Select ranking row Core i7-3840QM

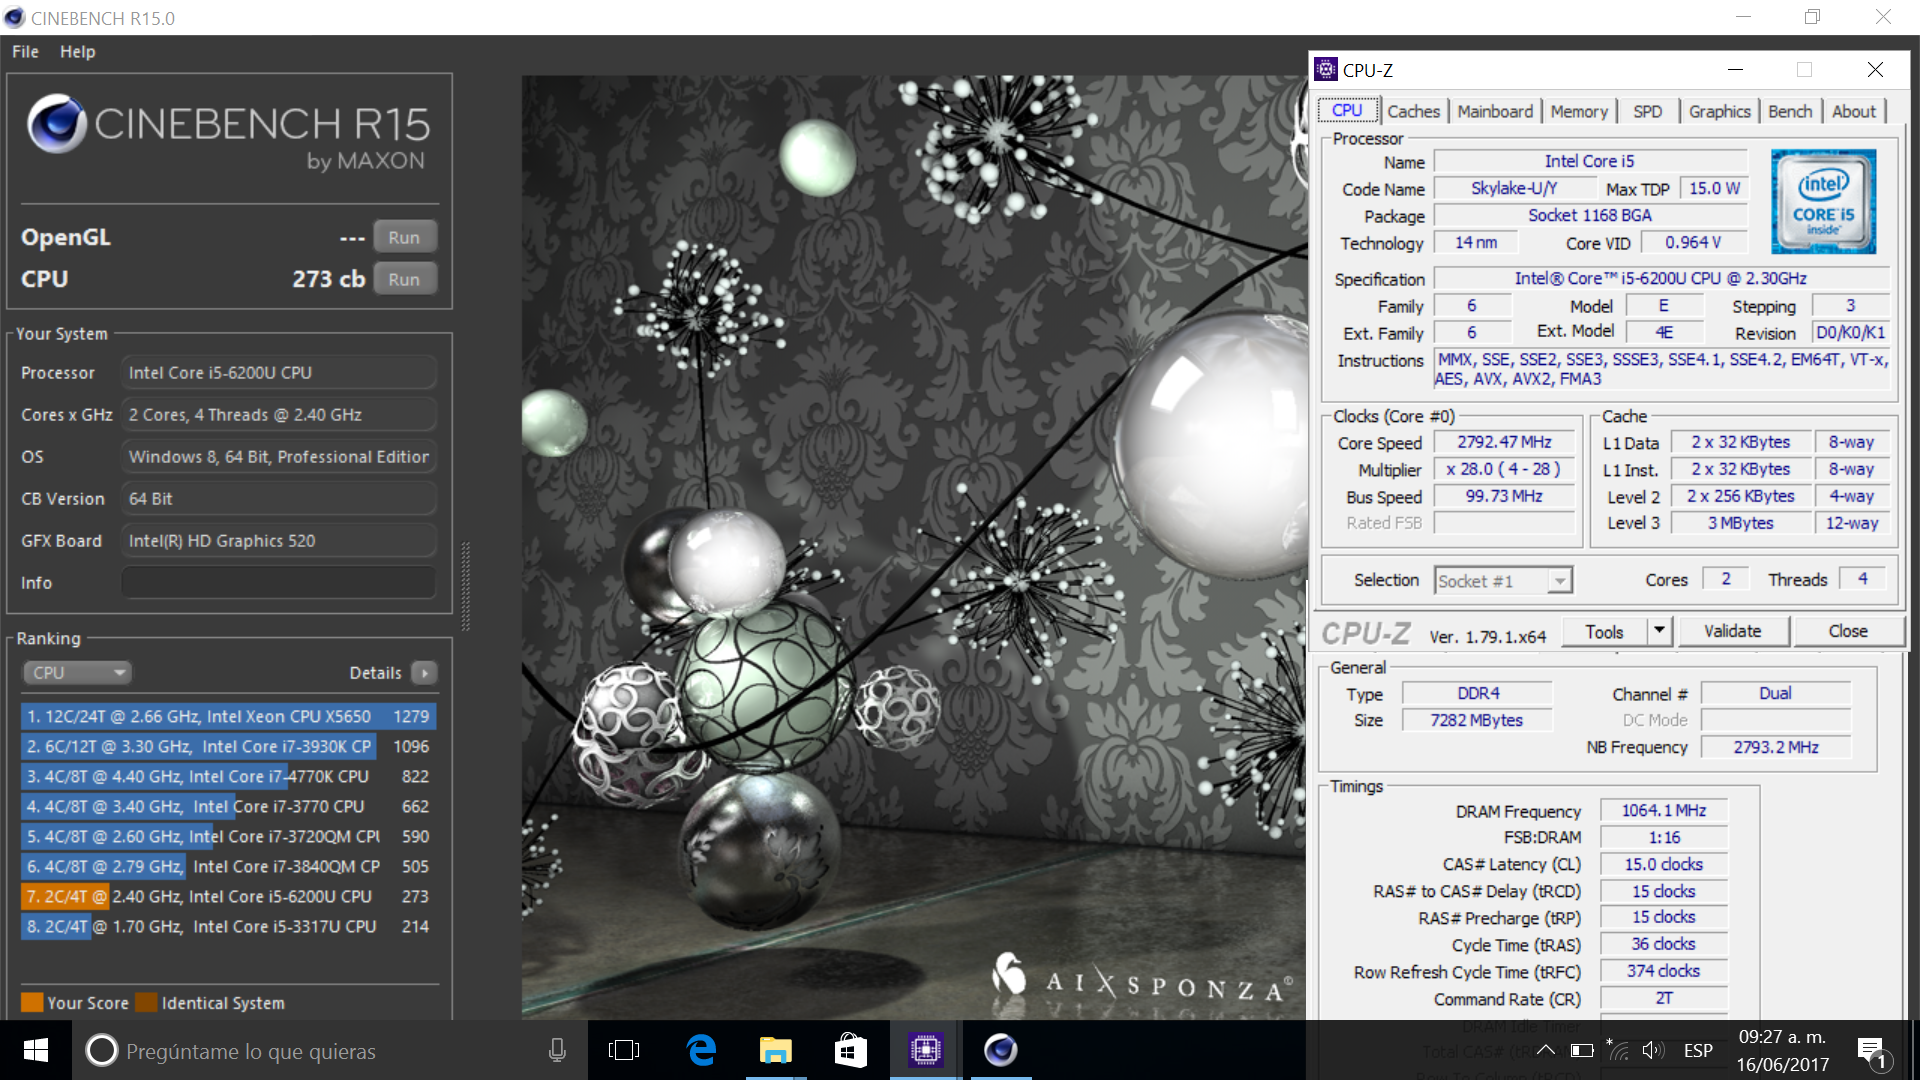click(228, 866)
